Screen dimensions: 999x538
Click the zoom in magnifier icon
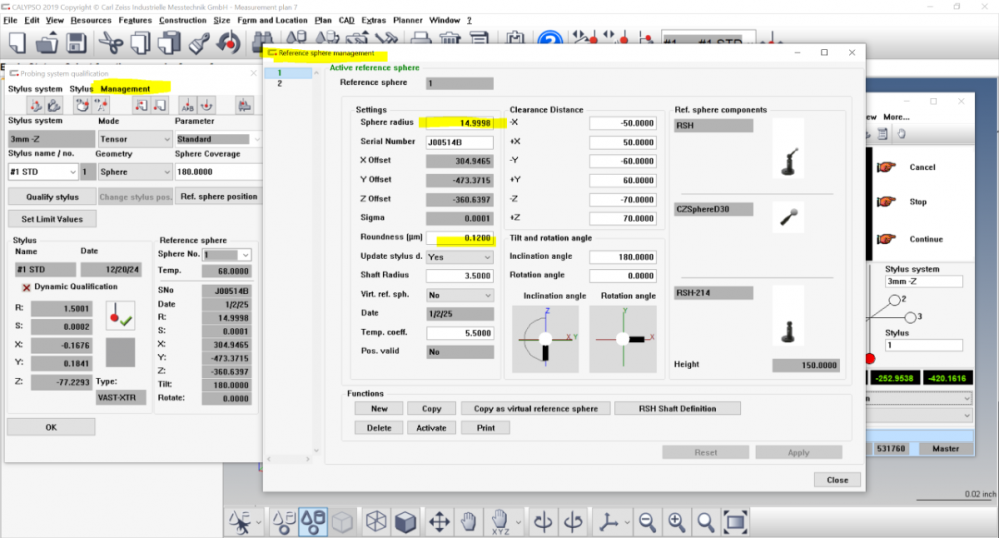point(677,522)
